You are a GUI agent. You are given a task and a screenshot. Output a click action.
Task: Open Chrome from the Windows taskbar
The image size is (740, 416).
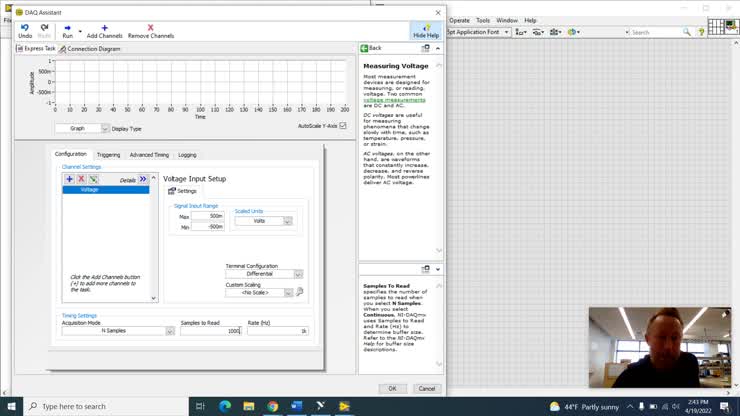point(272,406)
